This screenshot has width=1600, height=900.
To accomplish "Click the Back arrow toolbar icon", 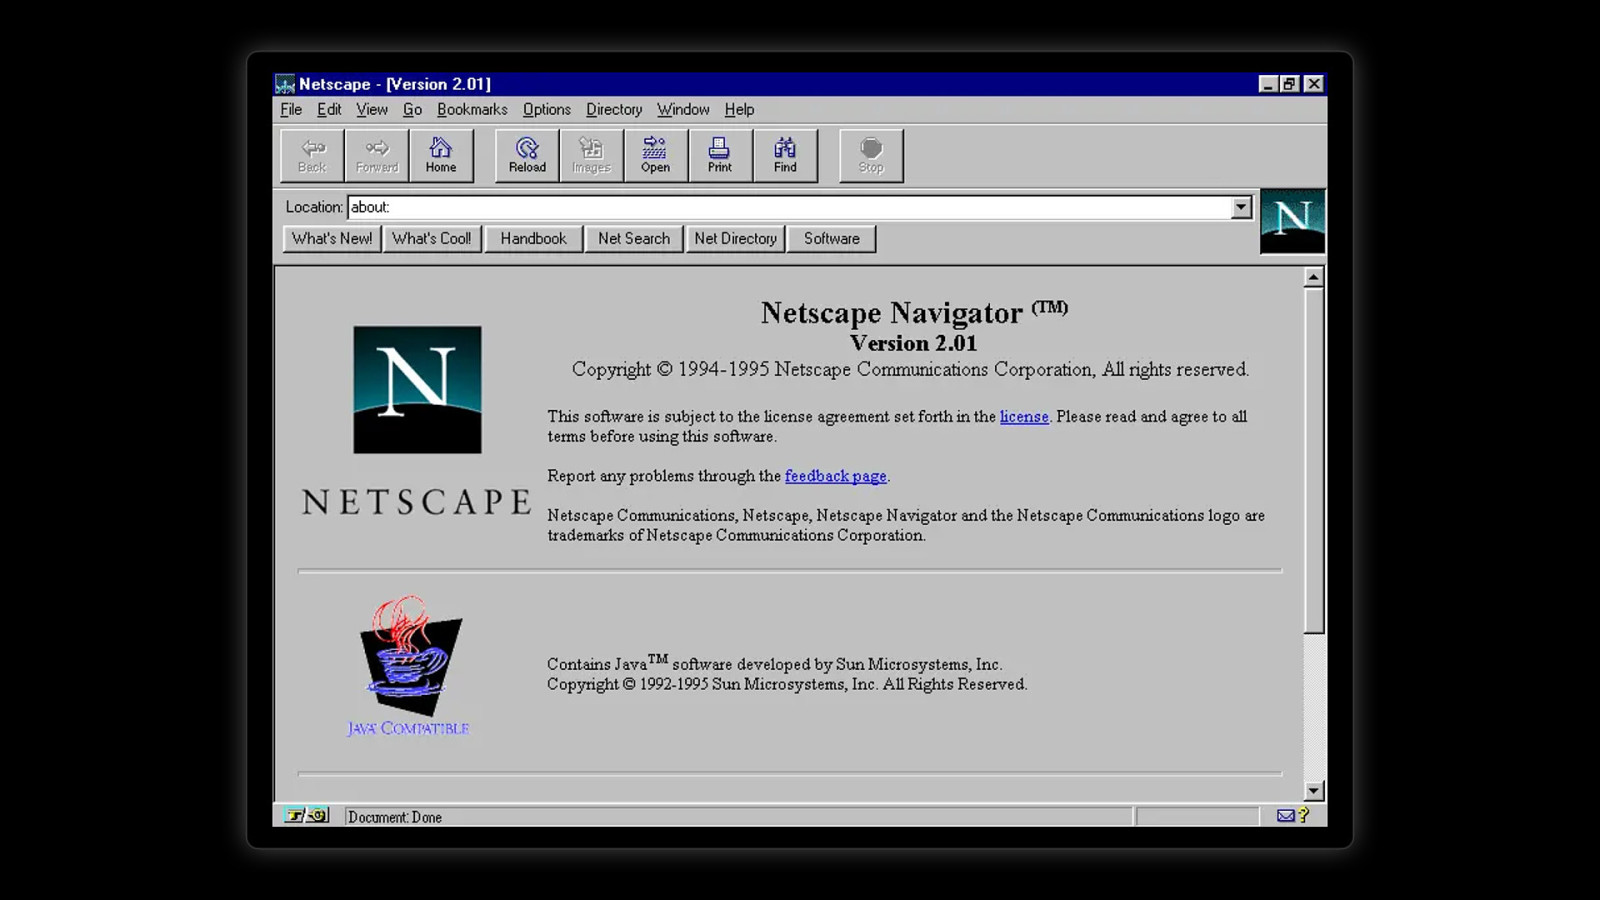I will (312, 155).
